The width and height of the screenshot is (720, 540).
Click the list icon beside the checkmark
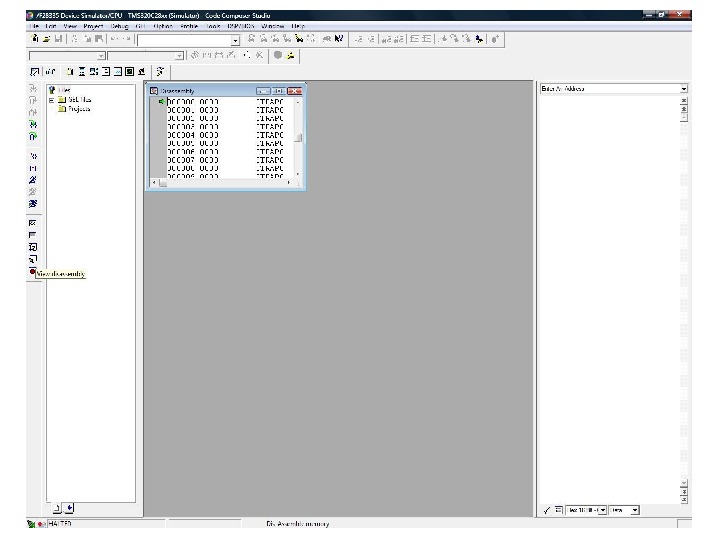[x=558, y=510]
